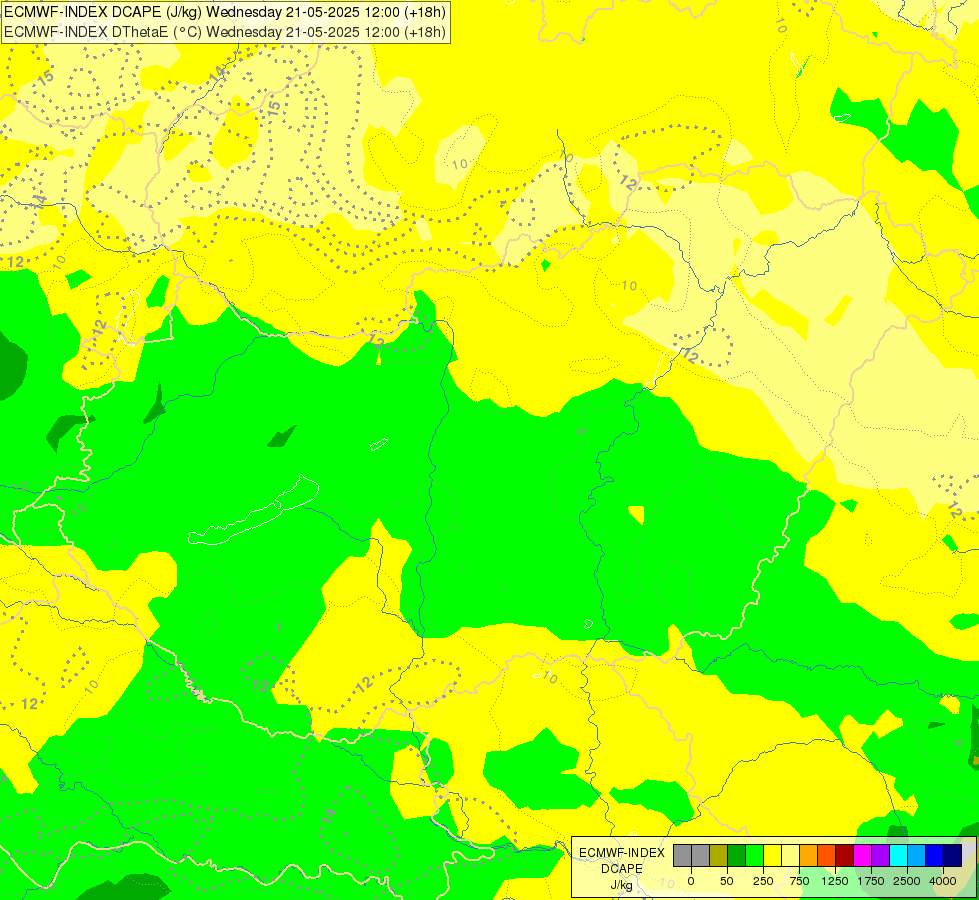
Task: Click the '4000' legend scale label
Action: [943, 881]
